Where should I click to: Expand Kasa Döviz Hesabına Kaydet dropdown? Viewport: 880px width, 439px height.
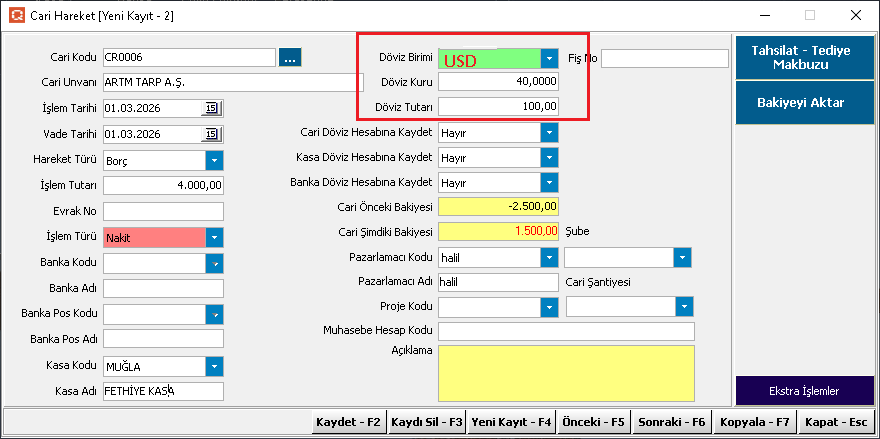(x=549, y=158)
